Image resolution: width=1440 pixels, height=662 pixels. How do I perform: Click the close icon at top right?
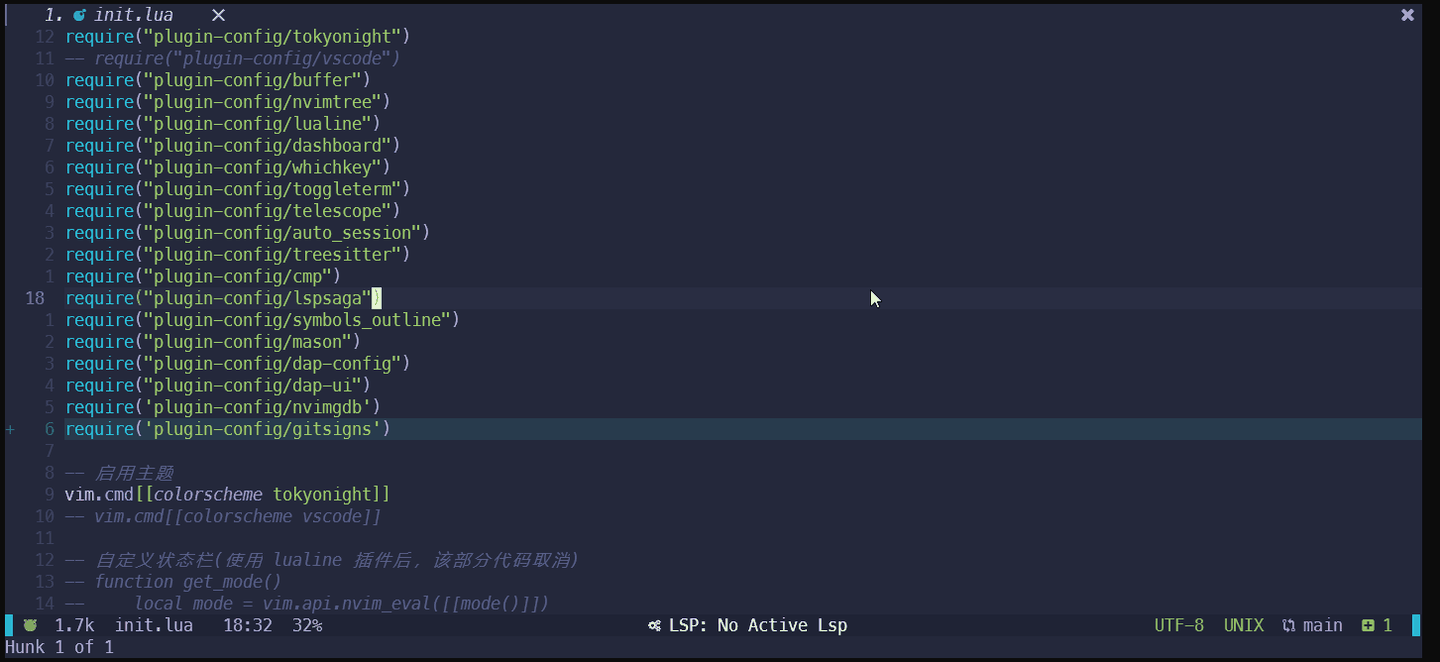1407,15
